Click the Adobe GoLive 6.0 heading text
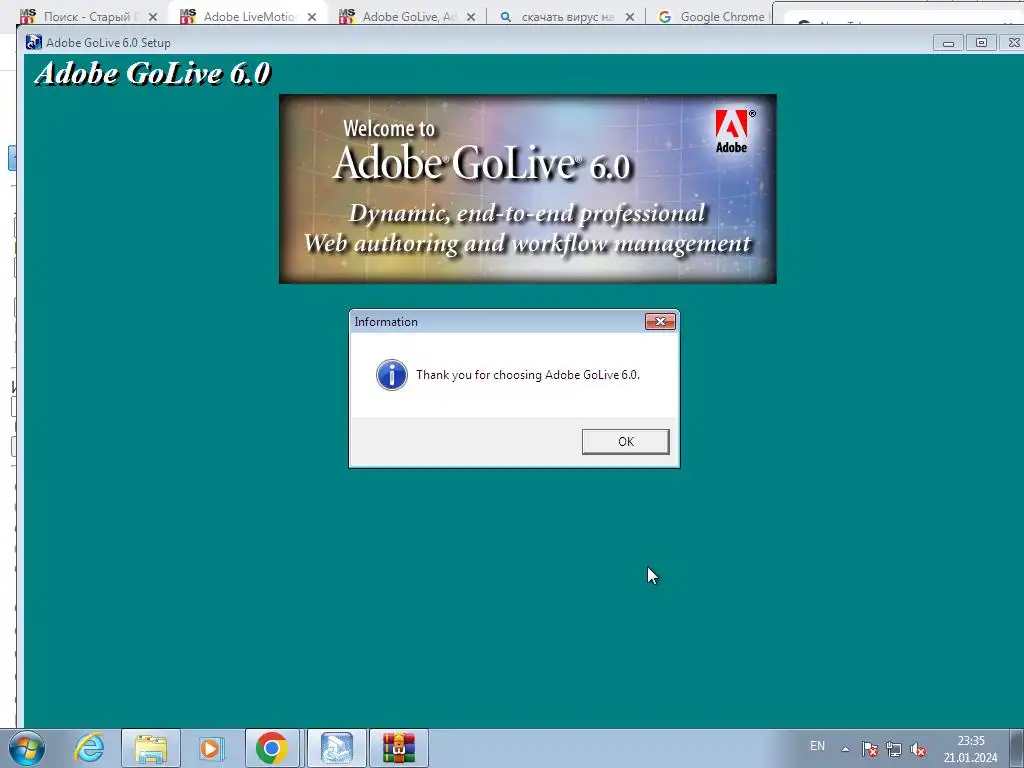Image resolution: width=1024 pixels, height=768 pixels. [152, 73]
